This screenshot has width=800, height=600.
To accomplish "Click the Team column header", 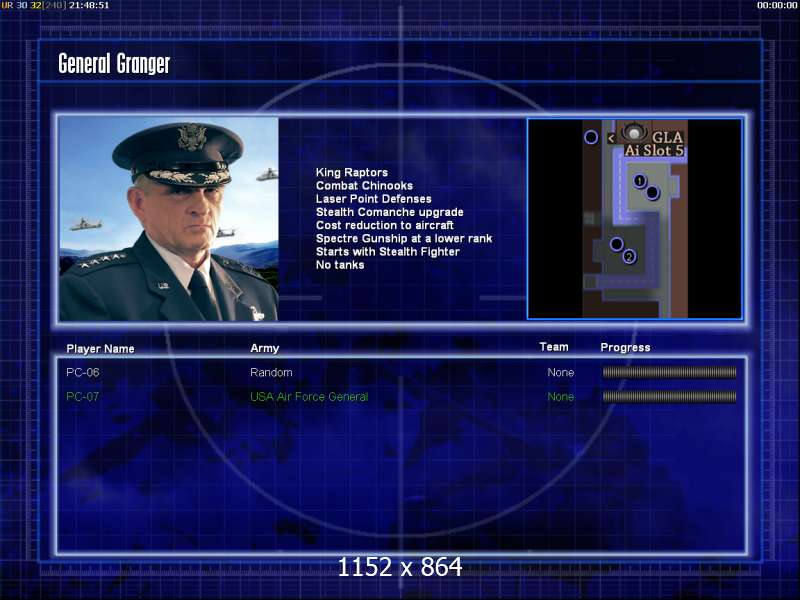I will coord(554,347).
